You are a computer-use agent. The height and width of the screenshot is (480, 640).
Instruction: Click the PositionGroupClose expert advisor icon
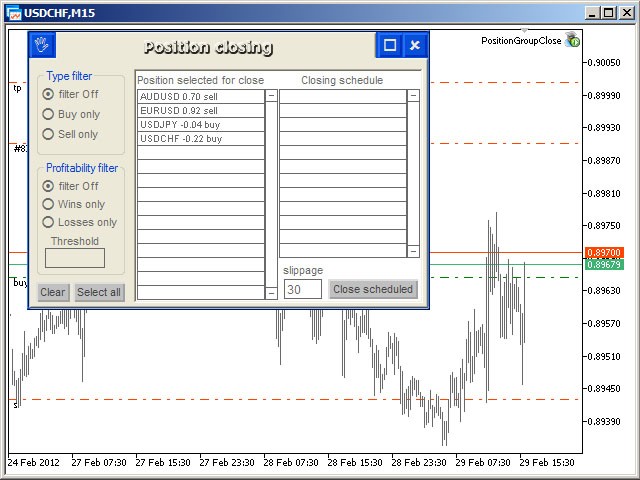point(572,40)
